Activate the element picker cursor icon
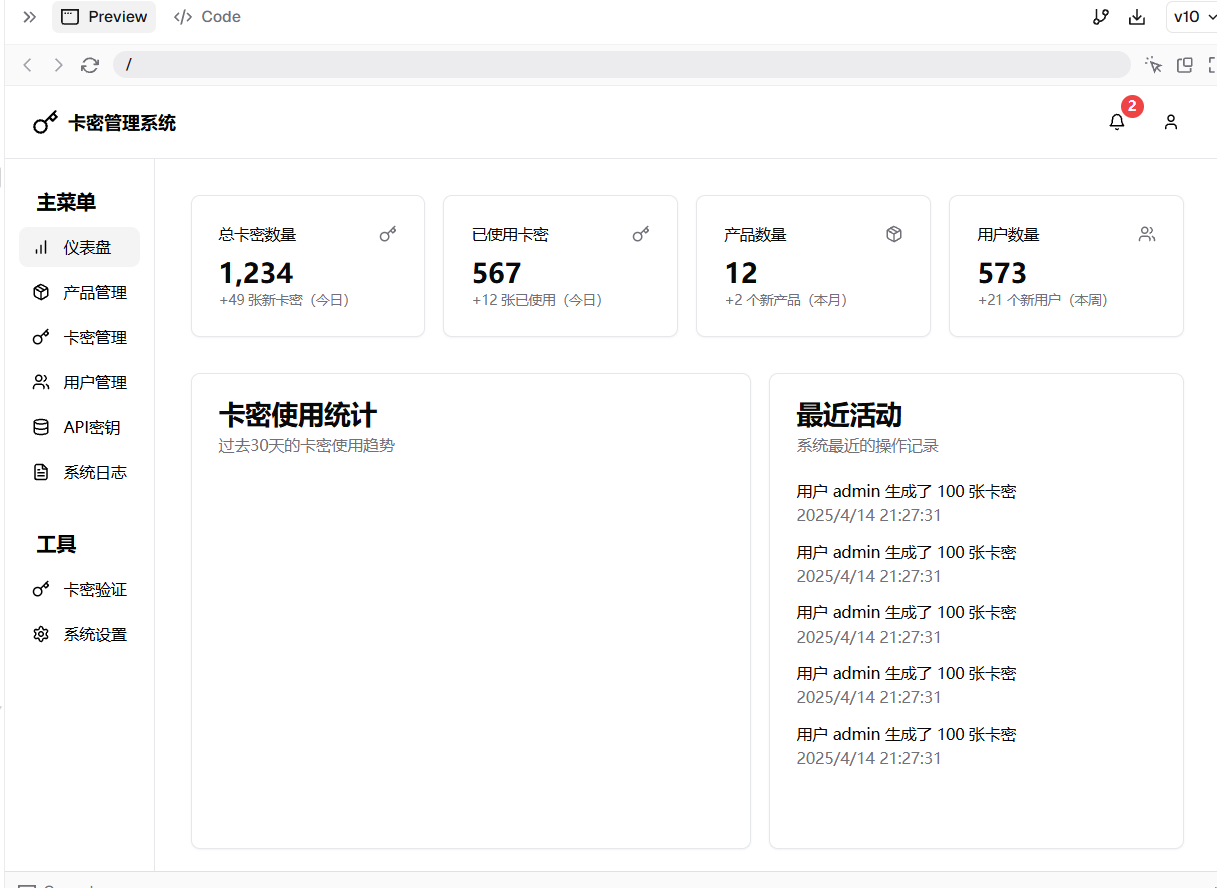This screenshot has width=1217, height=888. 1154,65
